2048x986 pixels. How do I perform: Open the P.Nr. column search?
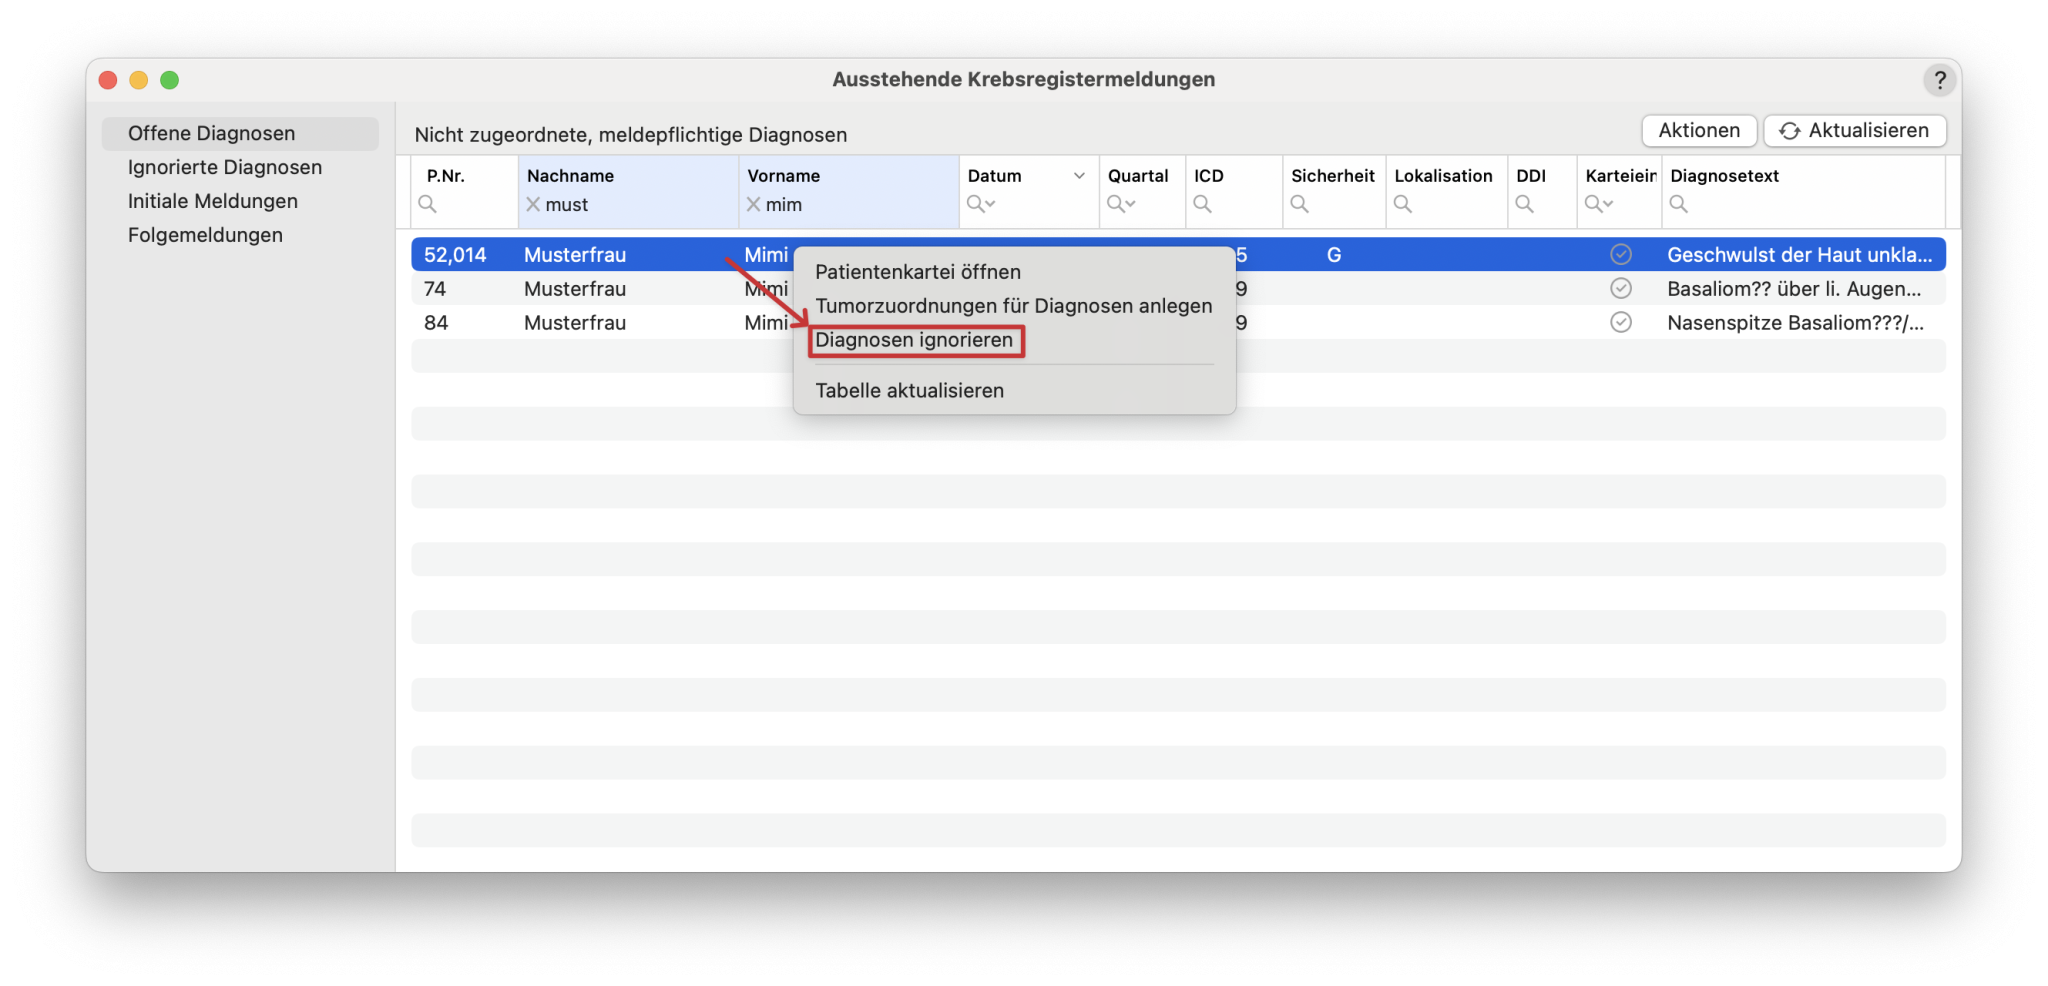(x=429, y=204)
